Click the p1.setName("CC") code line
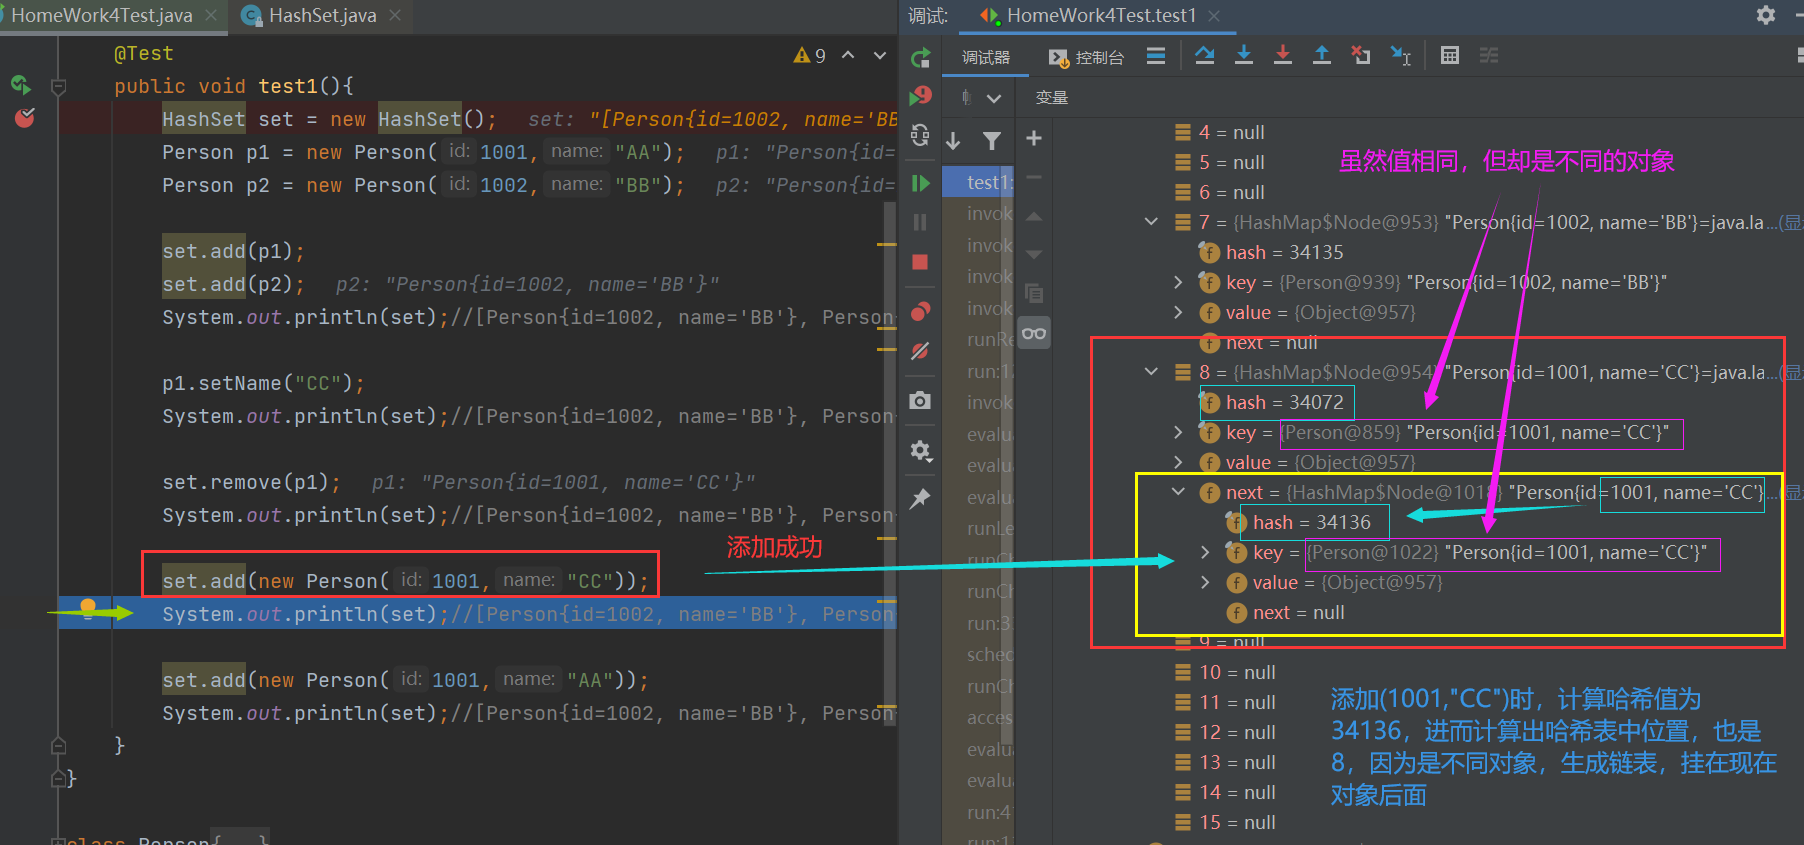 pyautogui.click(x=264, y=383)
